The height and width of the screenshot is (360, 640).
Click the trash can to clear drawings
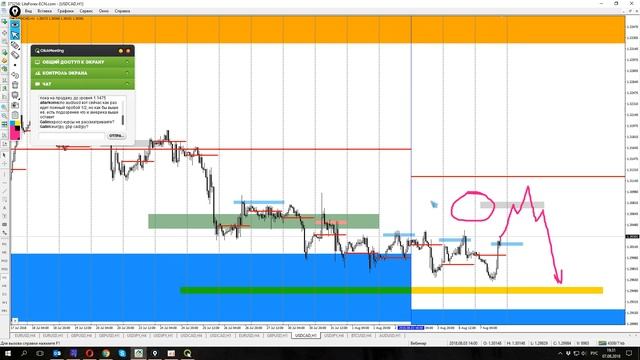pyautogui.click(x=15, y=85)
